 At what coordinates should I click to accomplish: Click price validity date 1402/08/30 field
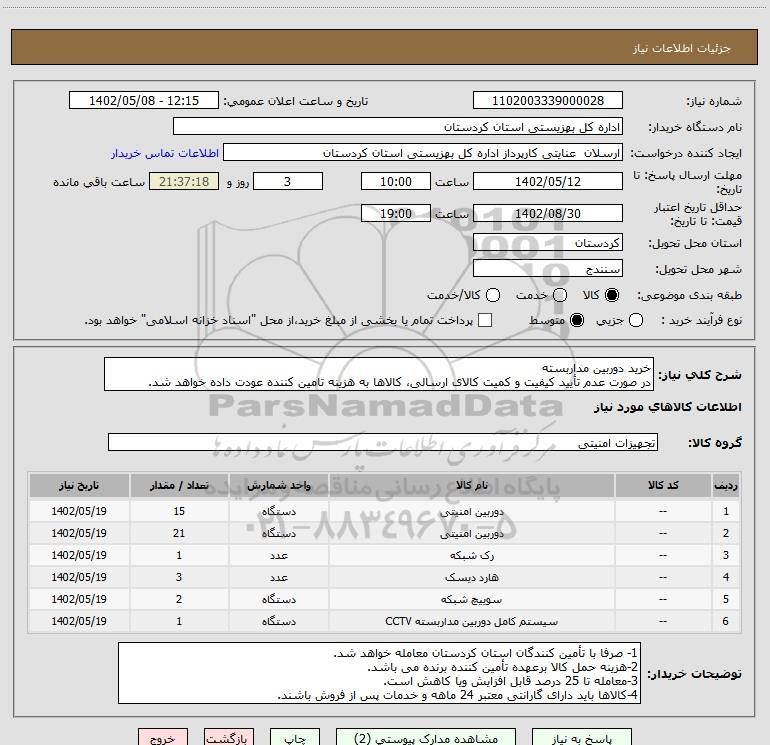coord(548,213)
